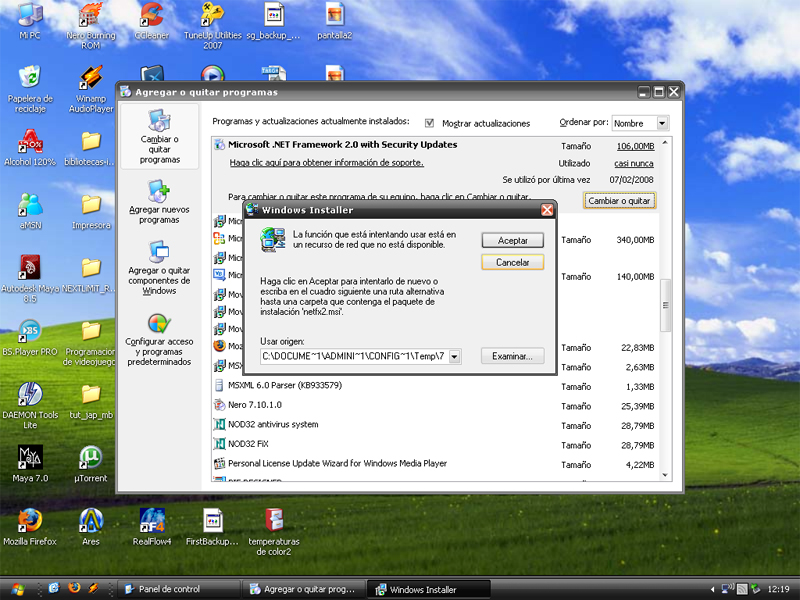Click the list scroll down arrow
This screenshot has height=600, width=800.
click(x=665, y=475)
